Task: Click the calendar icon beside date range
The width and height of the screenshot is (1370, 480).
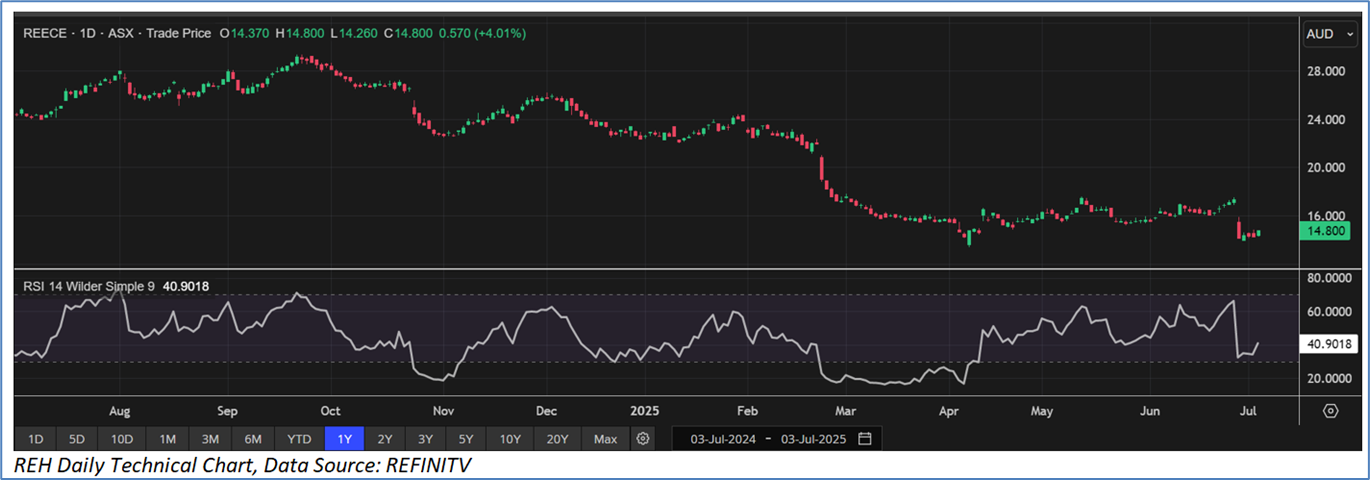Action: pos(865,439)
